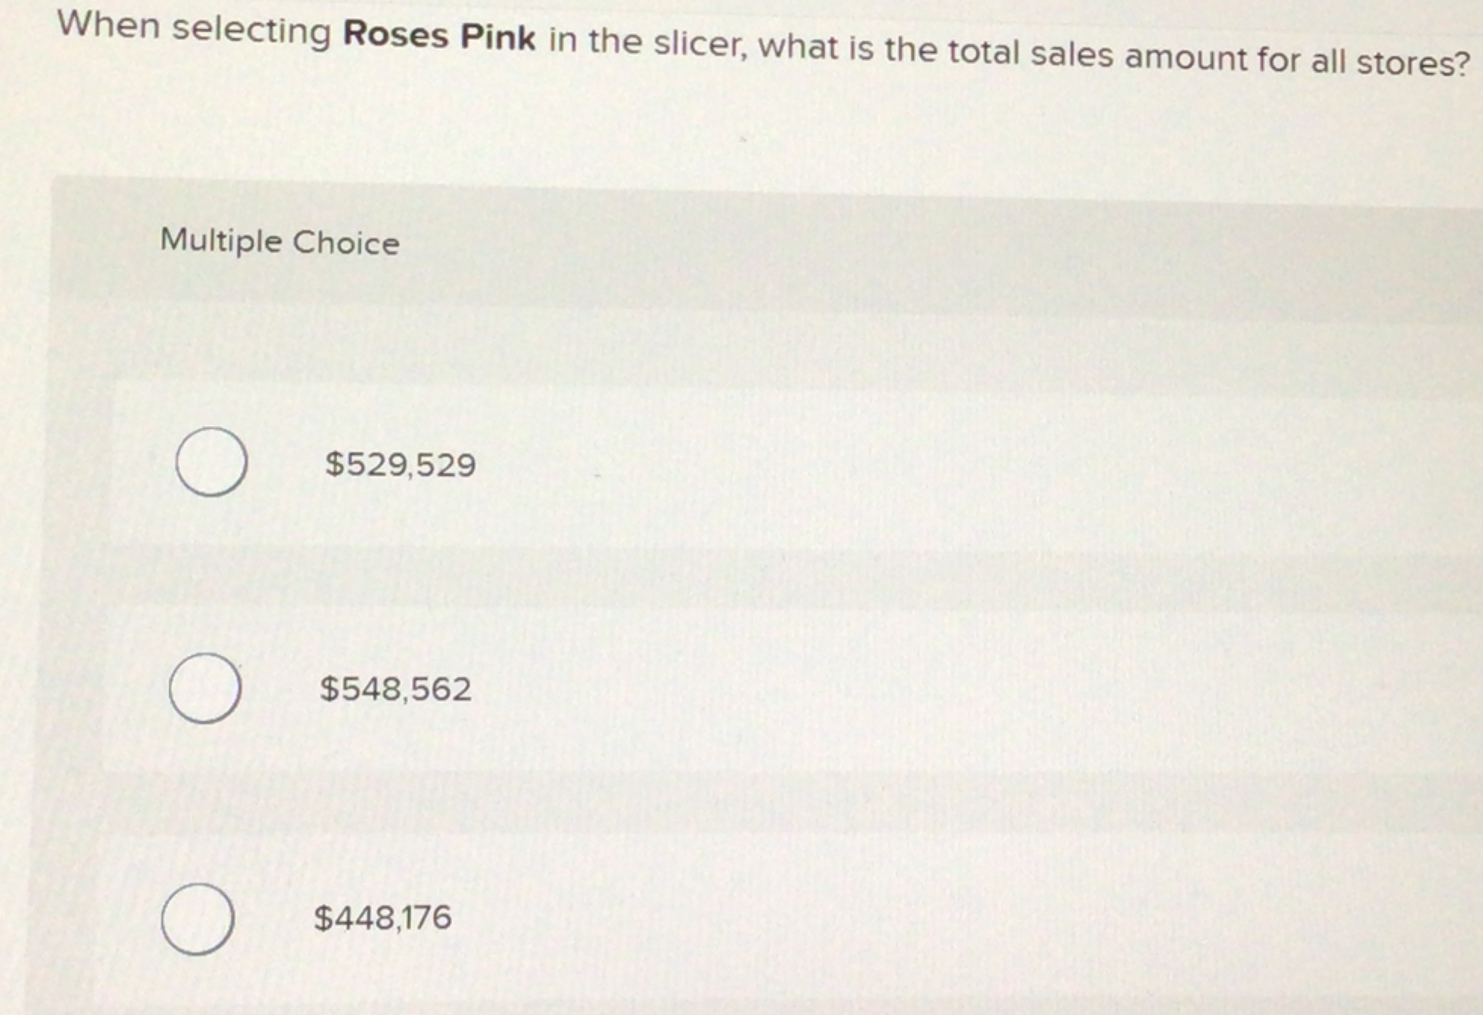This screenshot has width=1483, height=1015.
Task: Click the Multiple Choice label
Action: [281, 240]
